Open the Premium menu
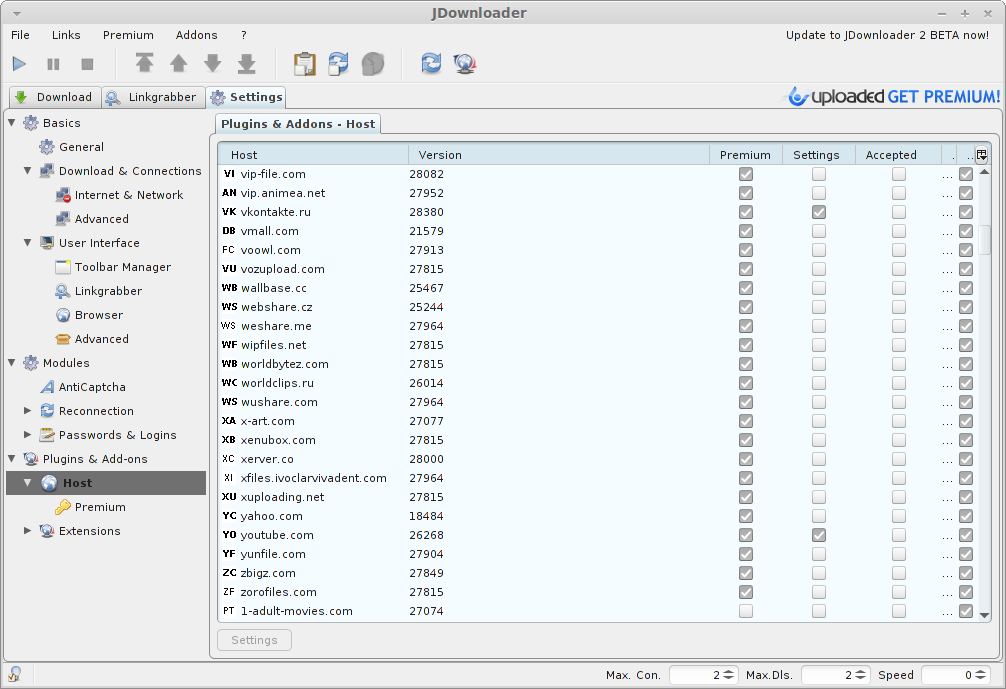The image size is (1006, 689). [128, 35]
